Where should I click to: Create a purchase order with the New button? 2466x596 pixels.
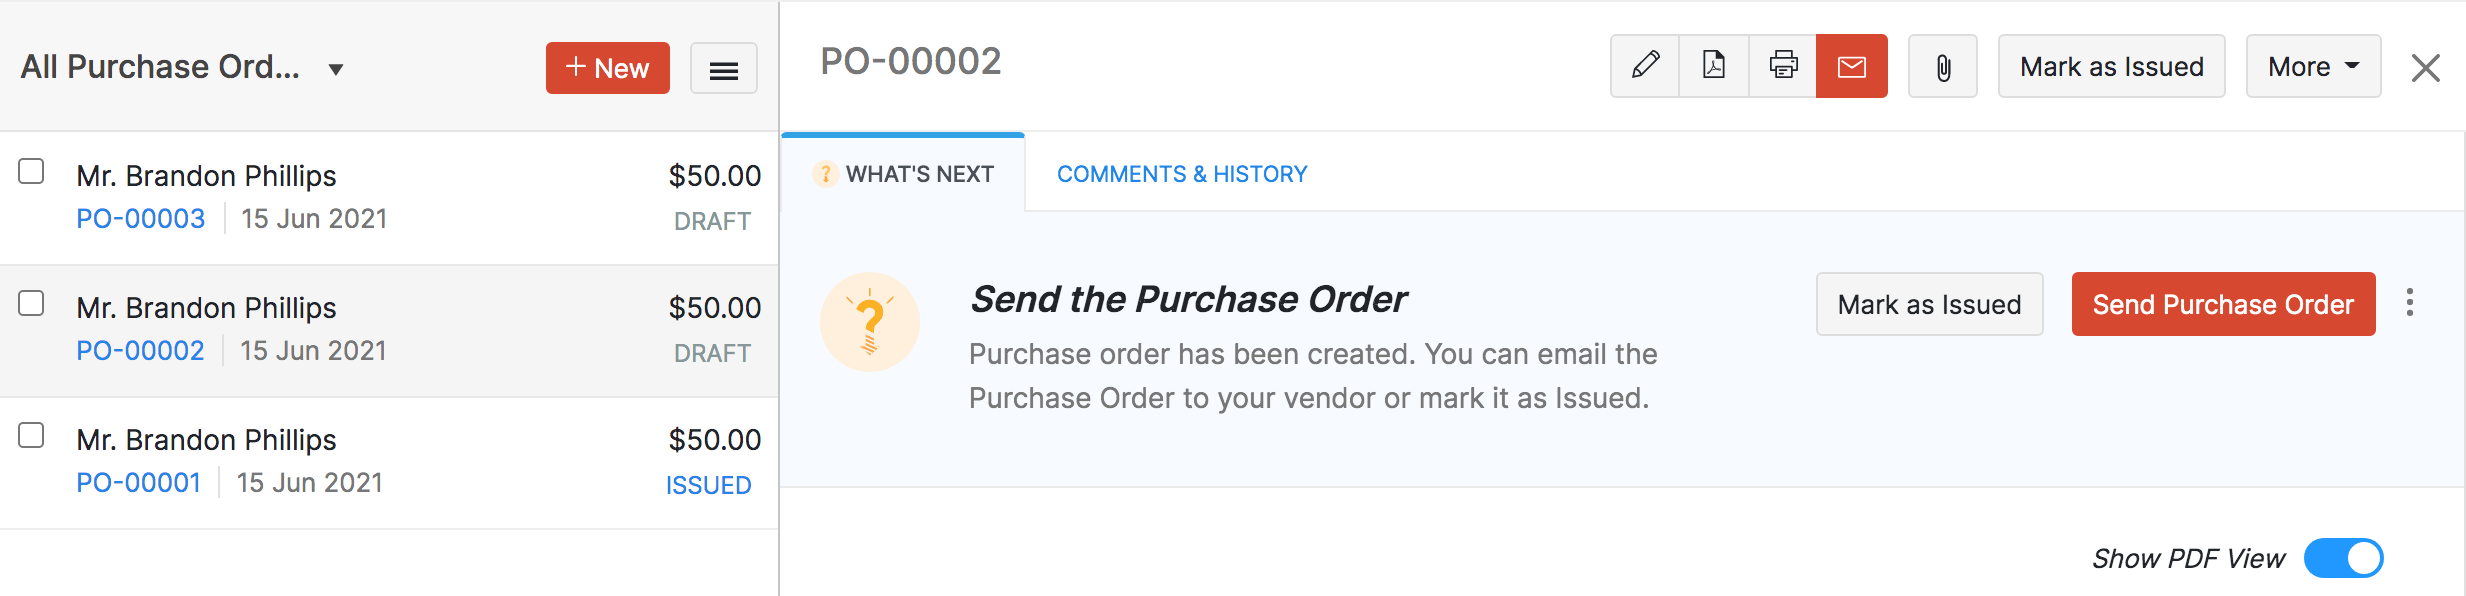click(x=607, y=68)
